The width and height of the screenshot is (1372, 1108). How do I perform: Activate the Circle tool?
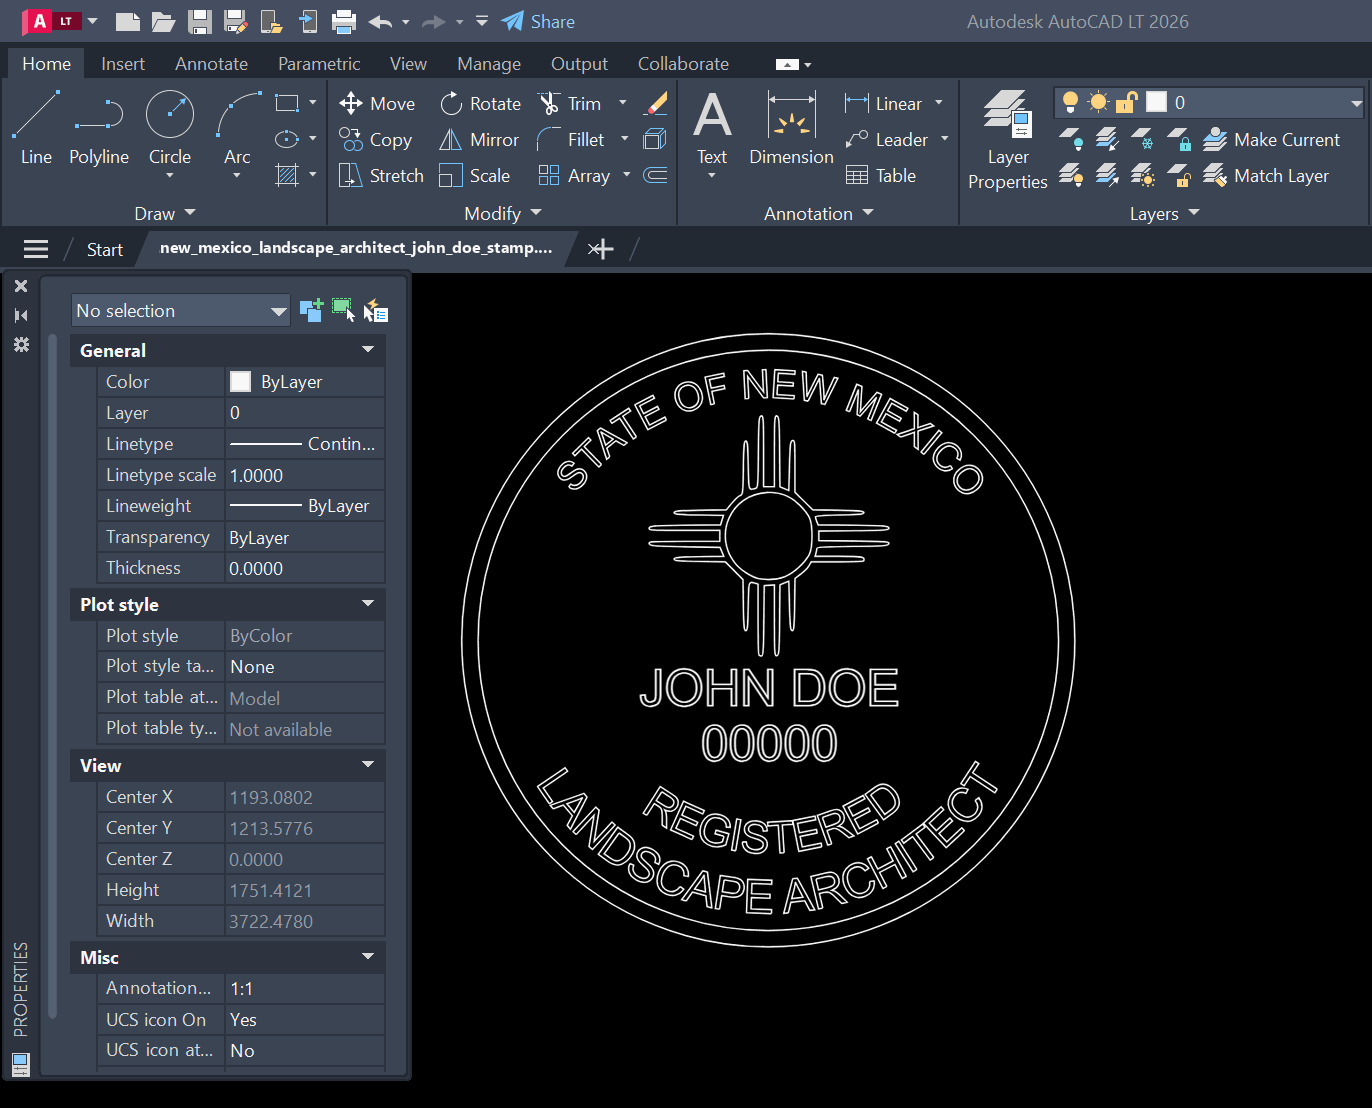point(170,128)
